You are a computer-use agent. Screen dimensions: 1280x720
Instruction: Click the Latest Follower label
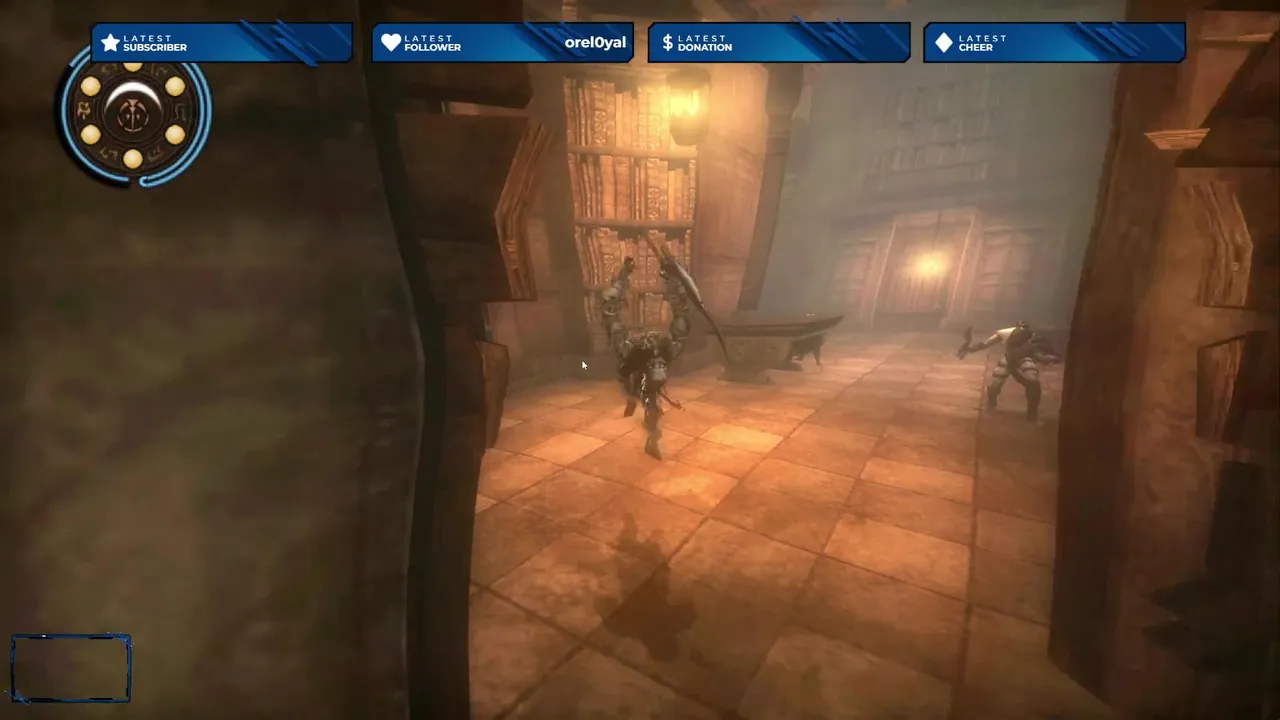[433, 43]
